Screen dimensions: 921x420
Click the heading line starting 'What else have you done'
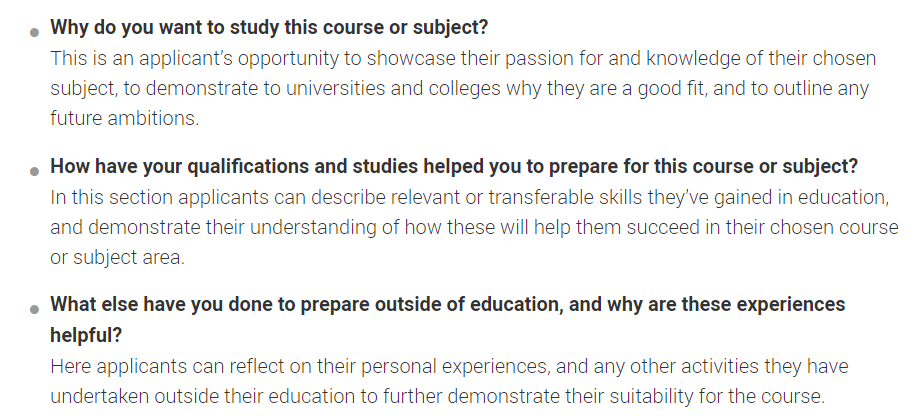click(x=448, y=304)
